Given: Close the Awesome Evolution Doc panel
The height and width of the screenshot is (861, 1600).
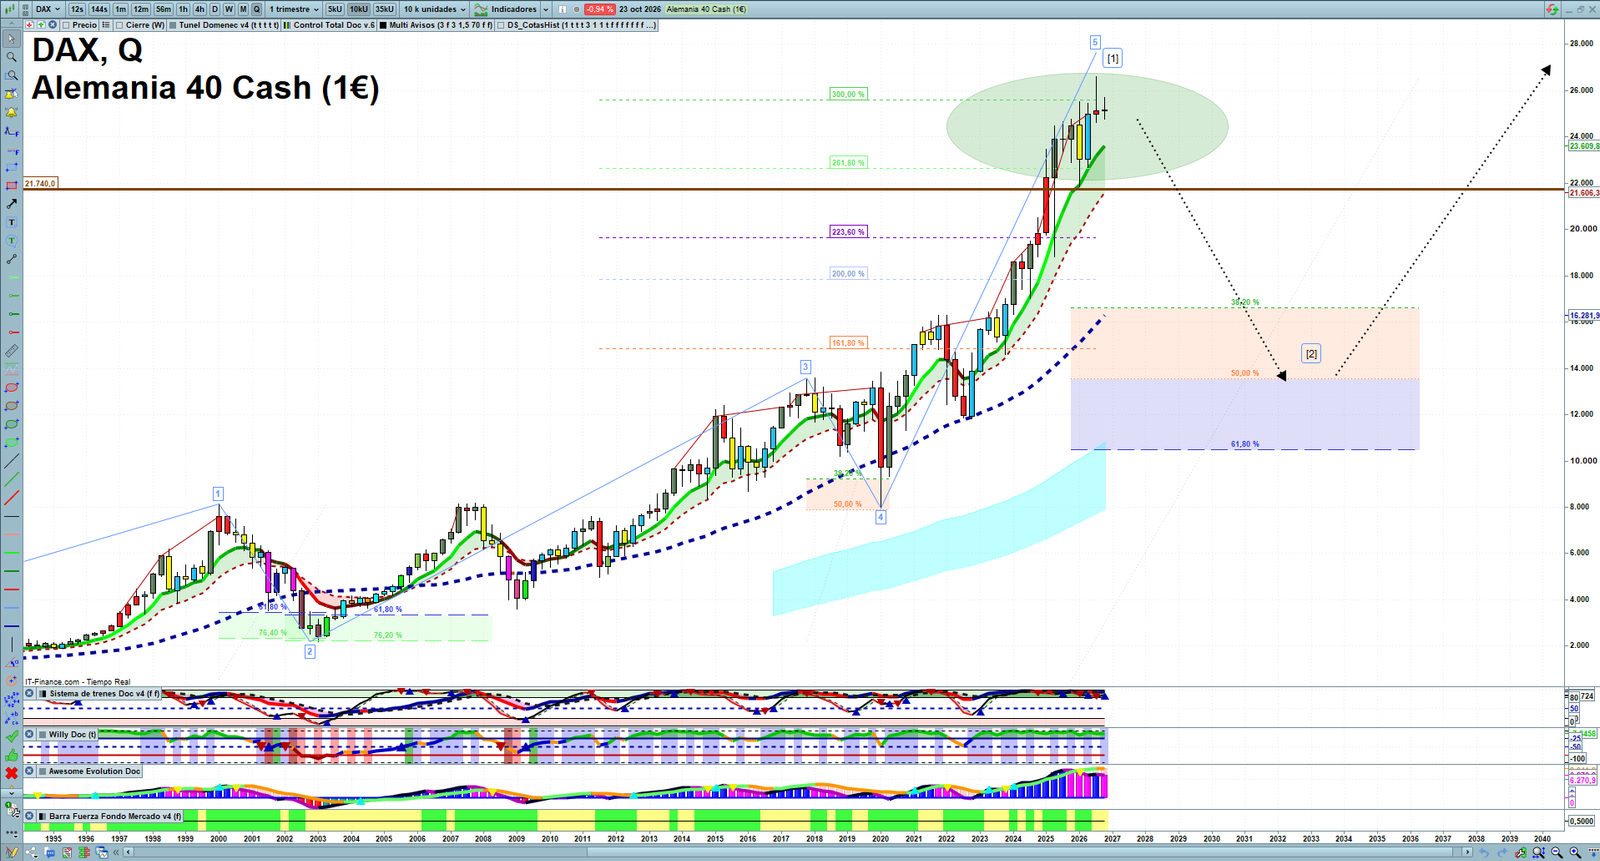Looking at the screenshot, I should pos(30,771).
